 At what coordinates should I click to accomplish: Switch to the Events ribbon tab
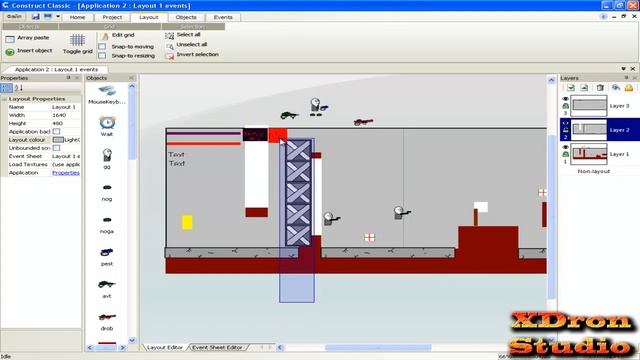click(223, 17)
